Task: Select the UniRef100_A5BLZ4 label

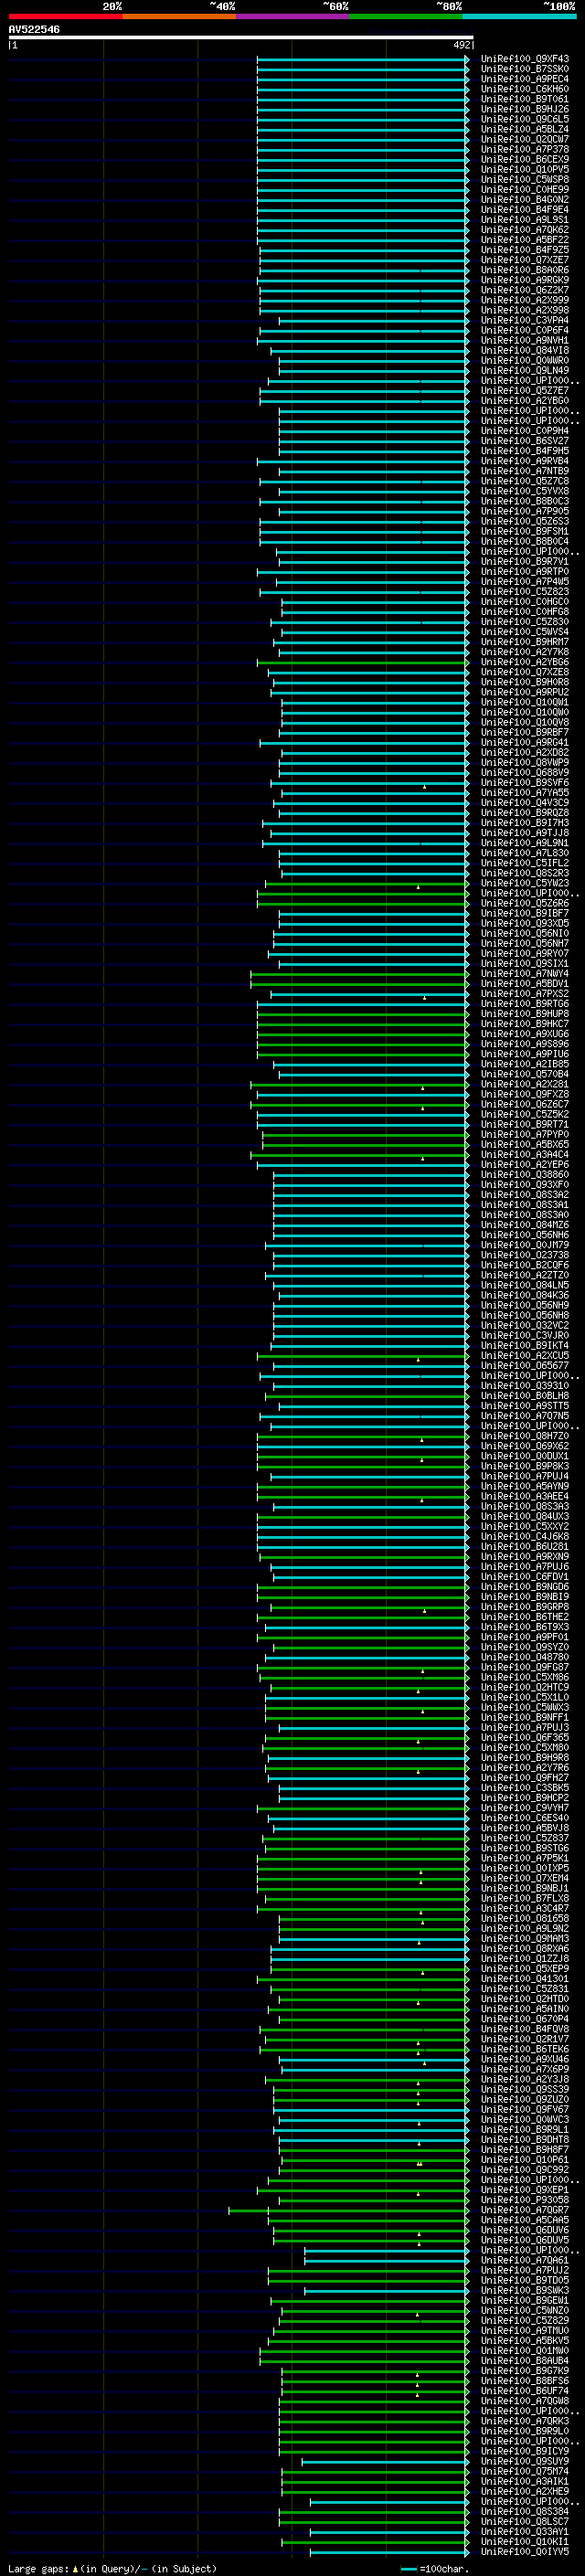Action: point(525,129)
